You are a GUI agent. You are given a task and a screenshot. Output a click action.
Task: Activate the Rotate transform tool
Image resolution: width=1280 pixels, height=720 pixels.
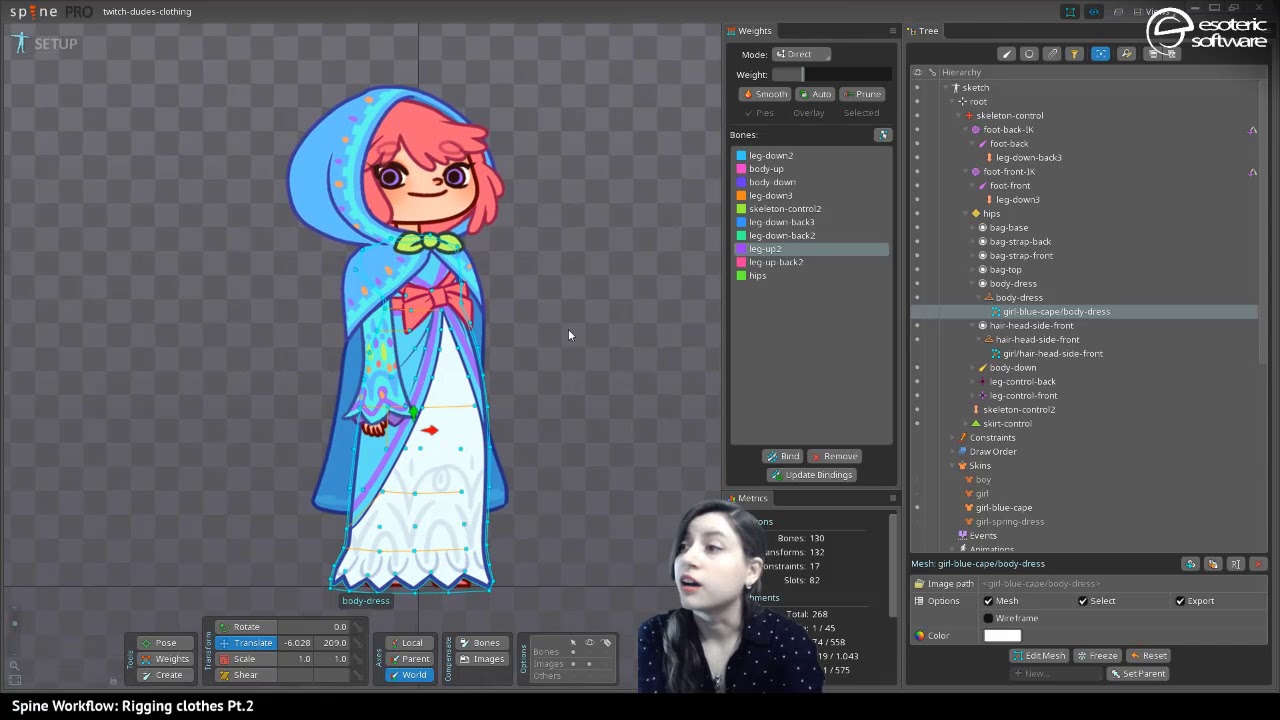coord(246,627)
